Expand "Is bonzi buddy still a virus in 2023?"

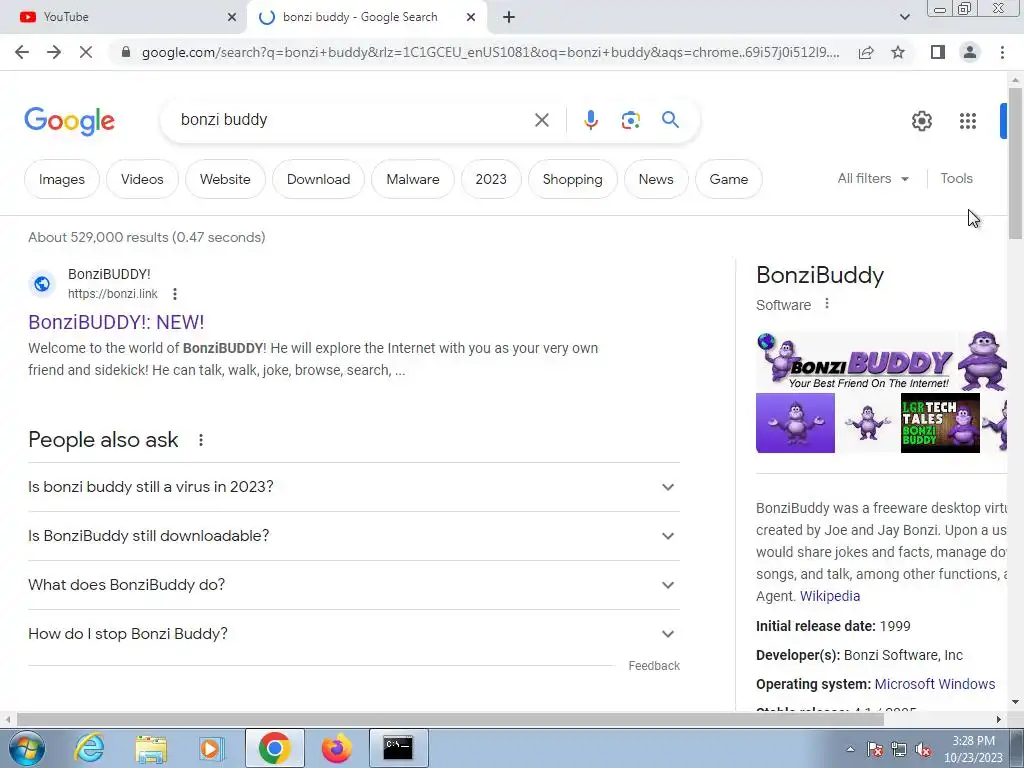click(354, 487)
